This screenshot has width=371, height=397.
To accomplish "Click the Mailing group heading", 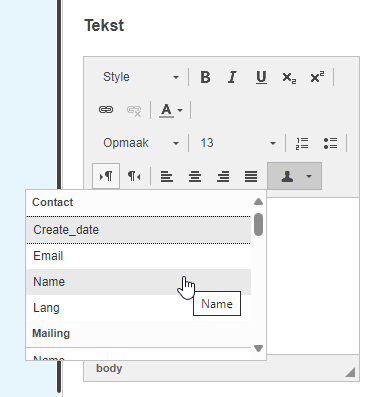I will pyautogui.click(x=51, y=333).
